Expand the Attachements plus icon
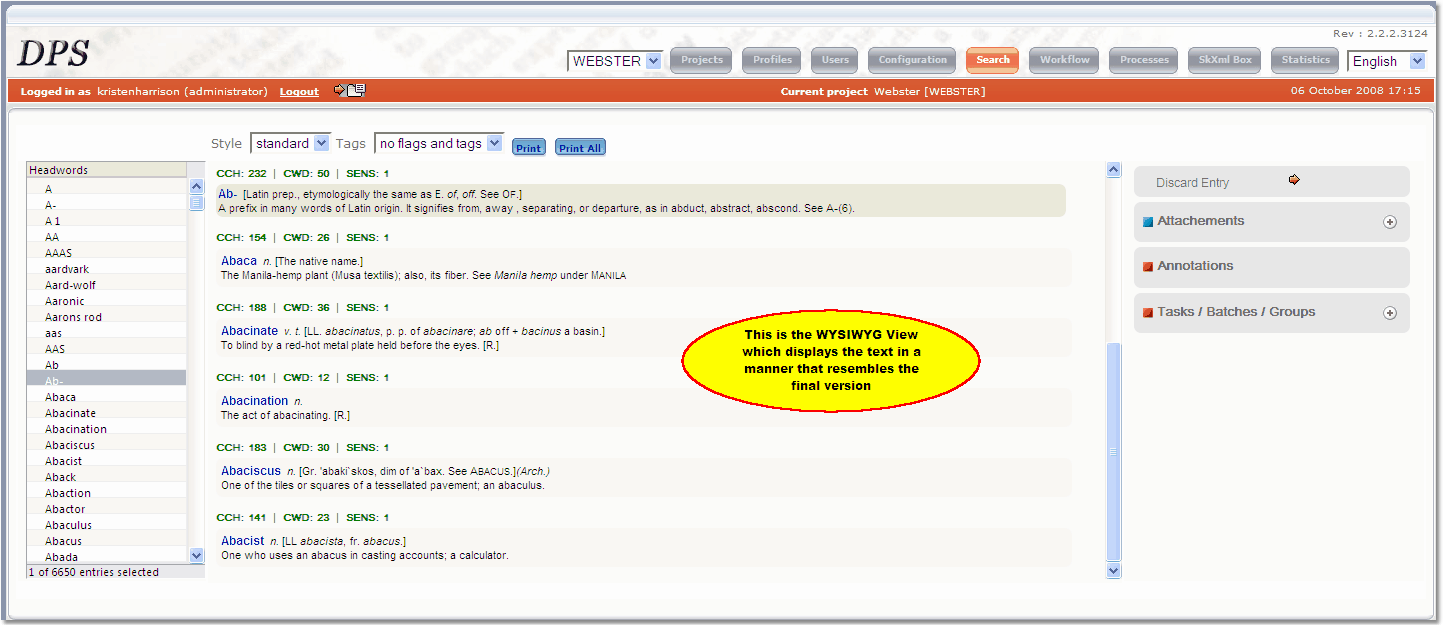This screenshot has width=1443, height=627. point(1390,222)
